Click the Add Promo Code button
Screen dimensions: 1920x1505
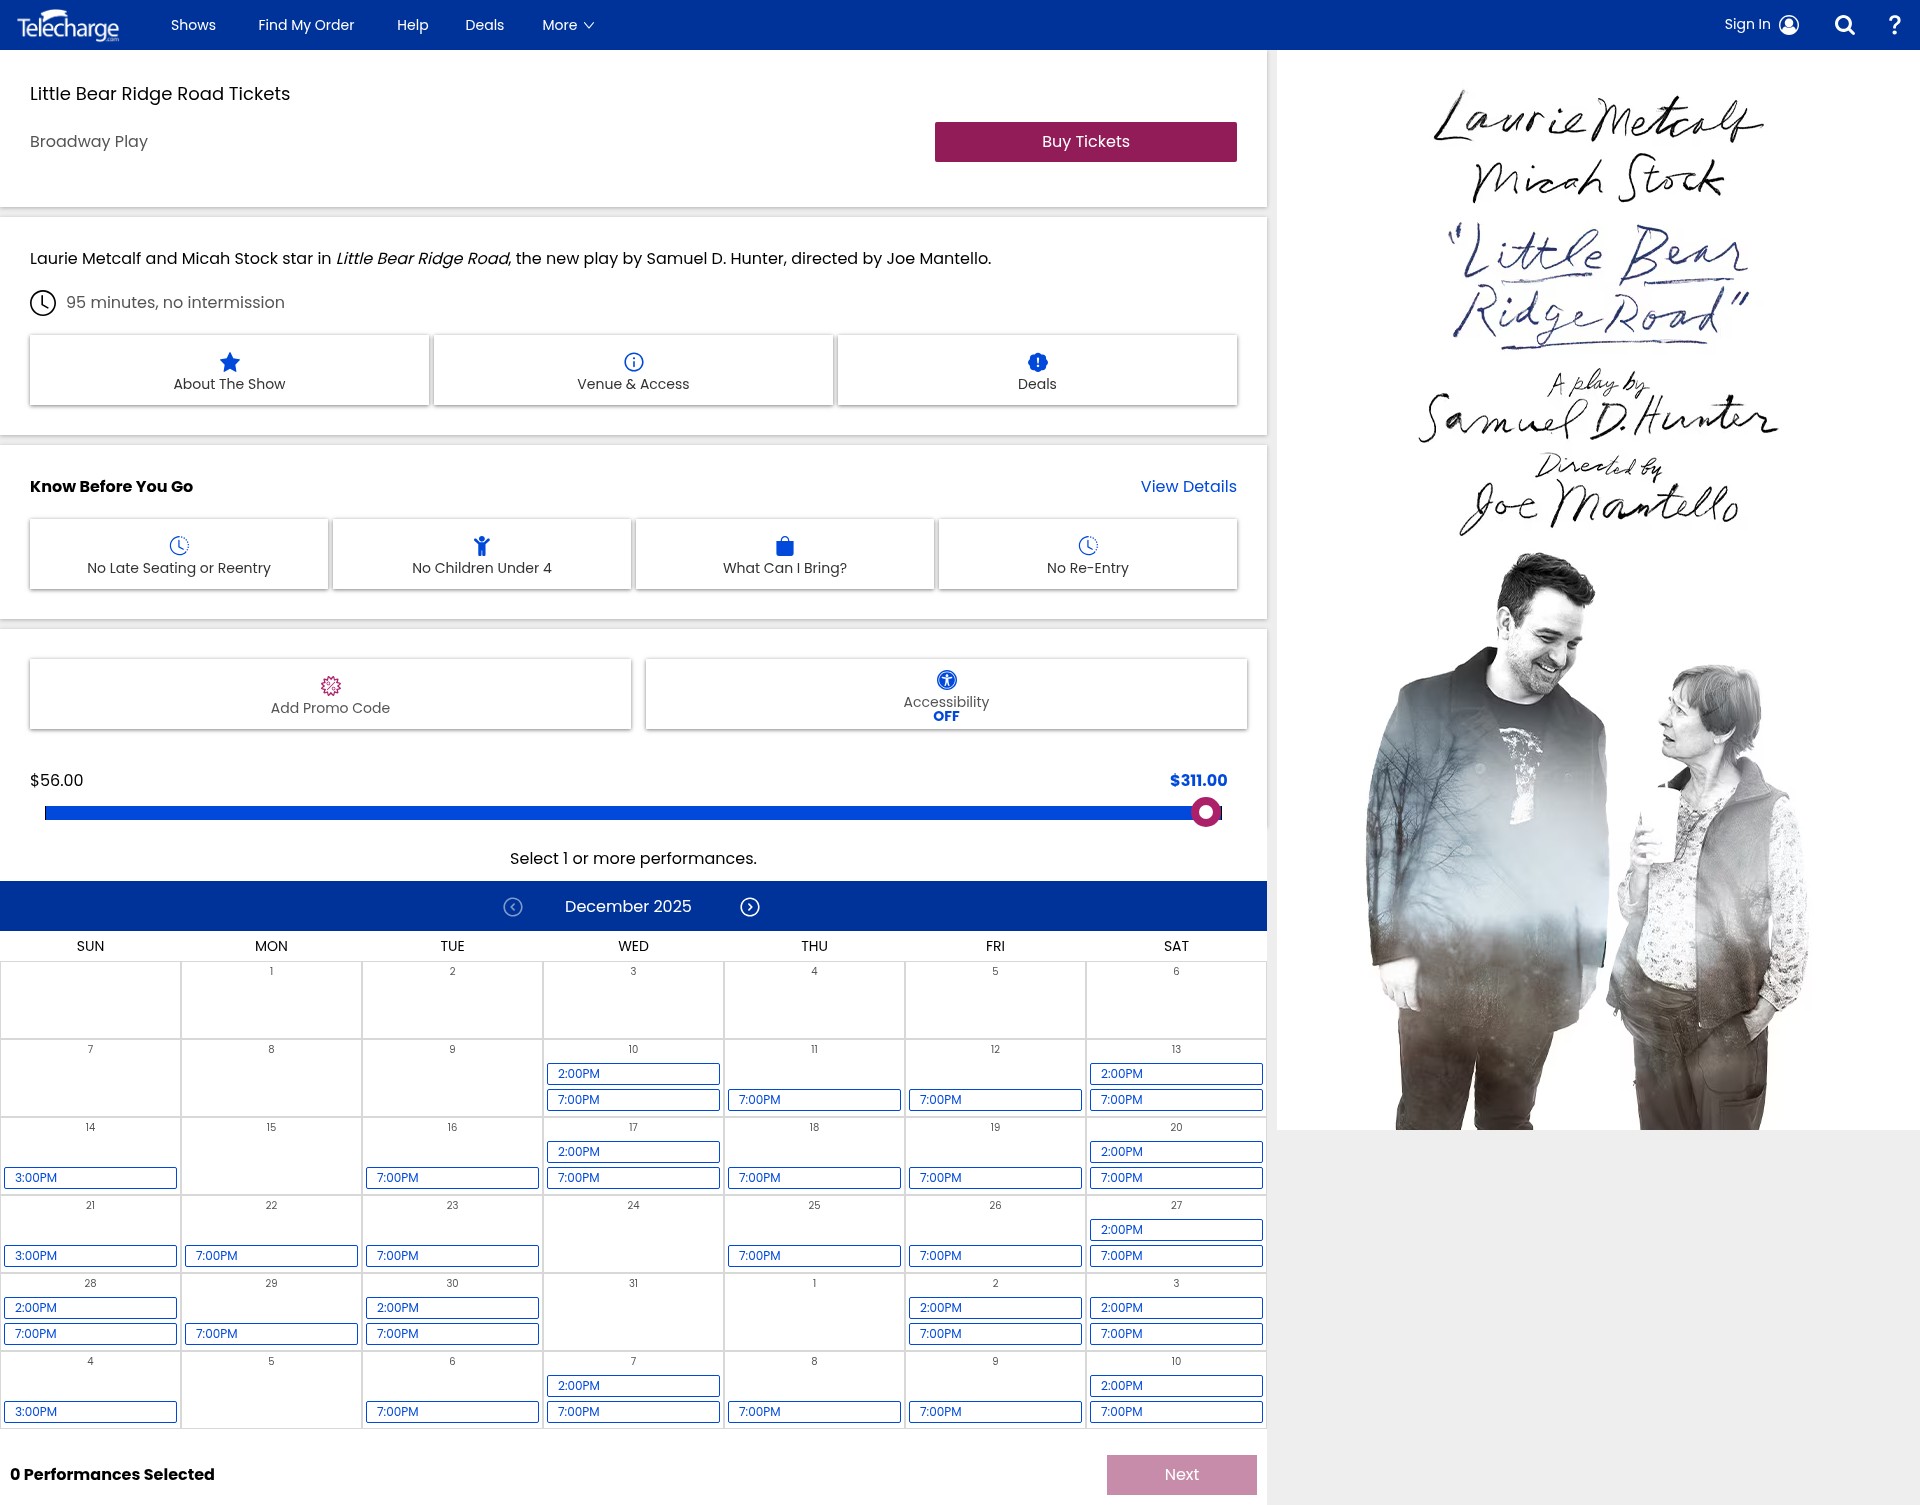tap(330, 694)
